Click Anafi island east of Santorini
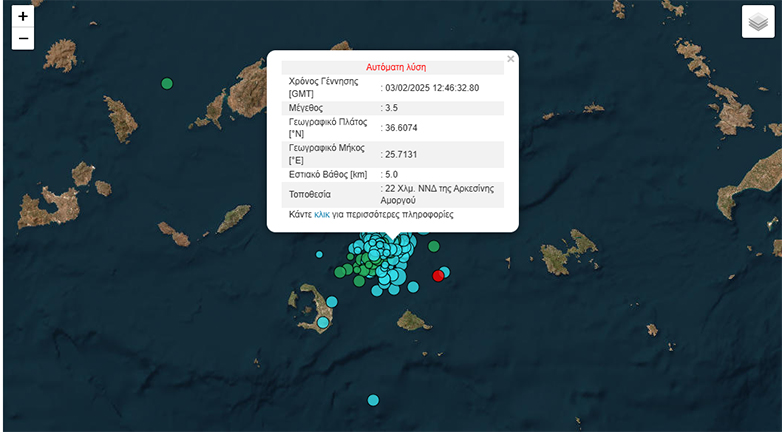 coord(413,320)
